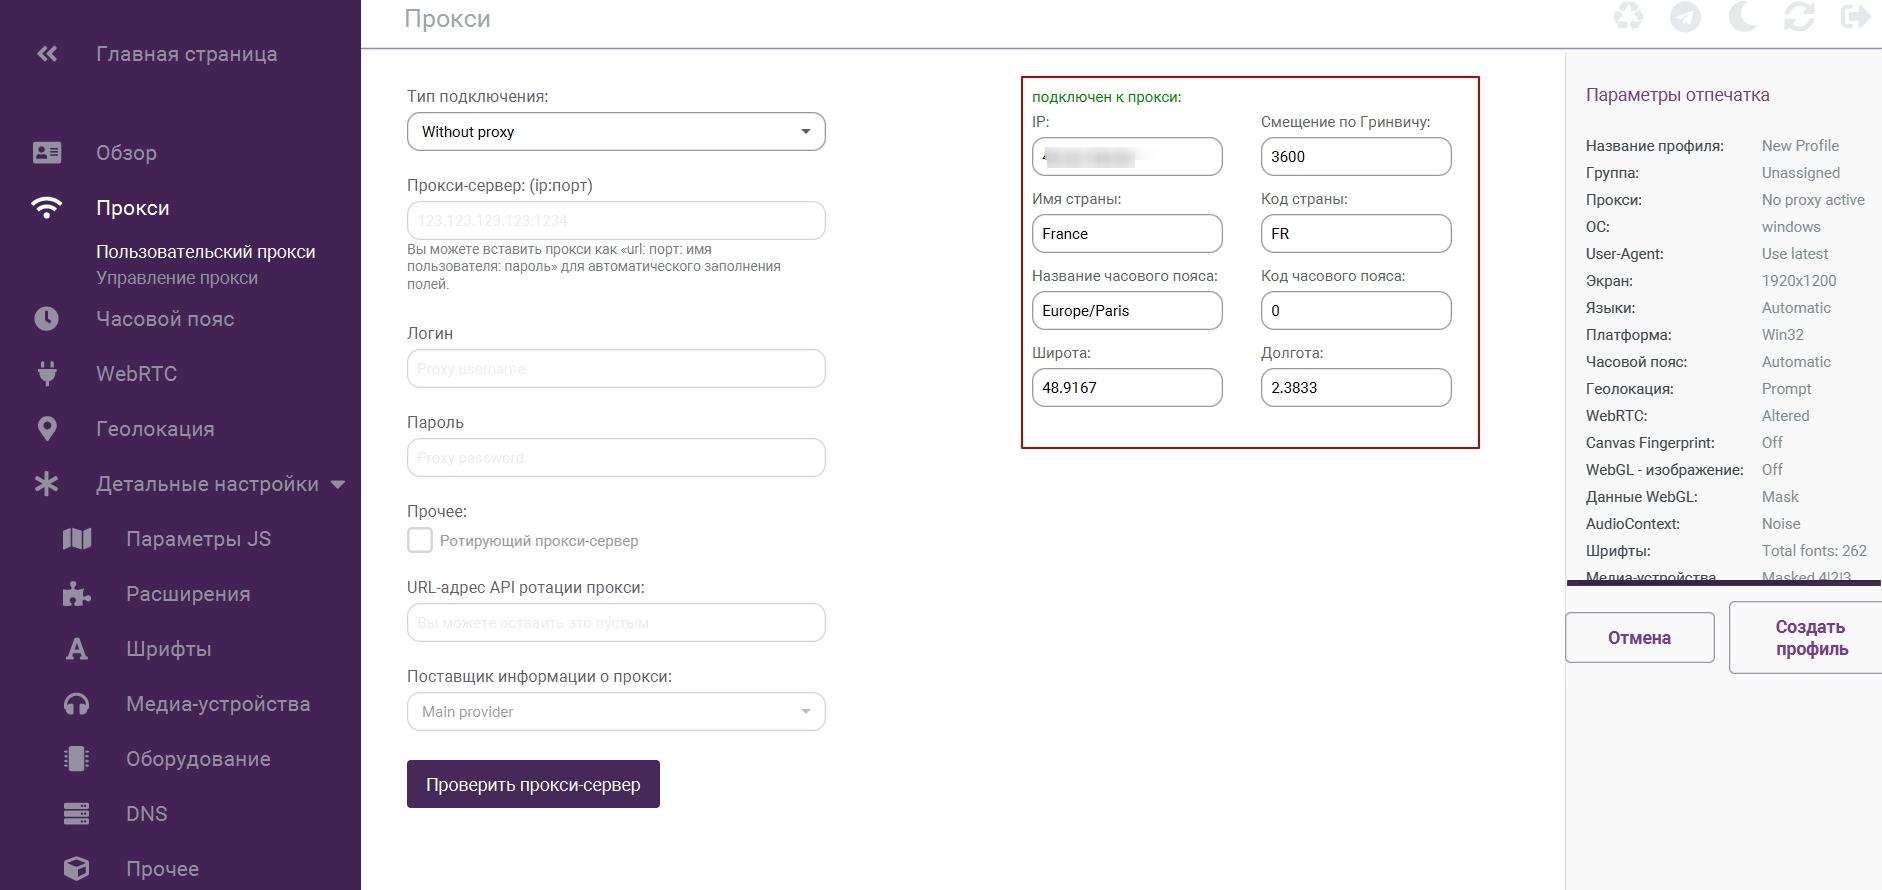Go to Главная страница
The image size is (1882, 890).
[187, 54]
